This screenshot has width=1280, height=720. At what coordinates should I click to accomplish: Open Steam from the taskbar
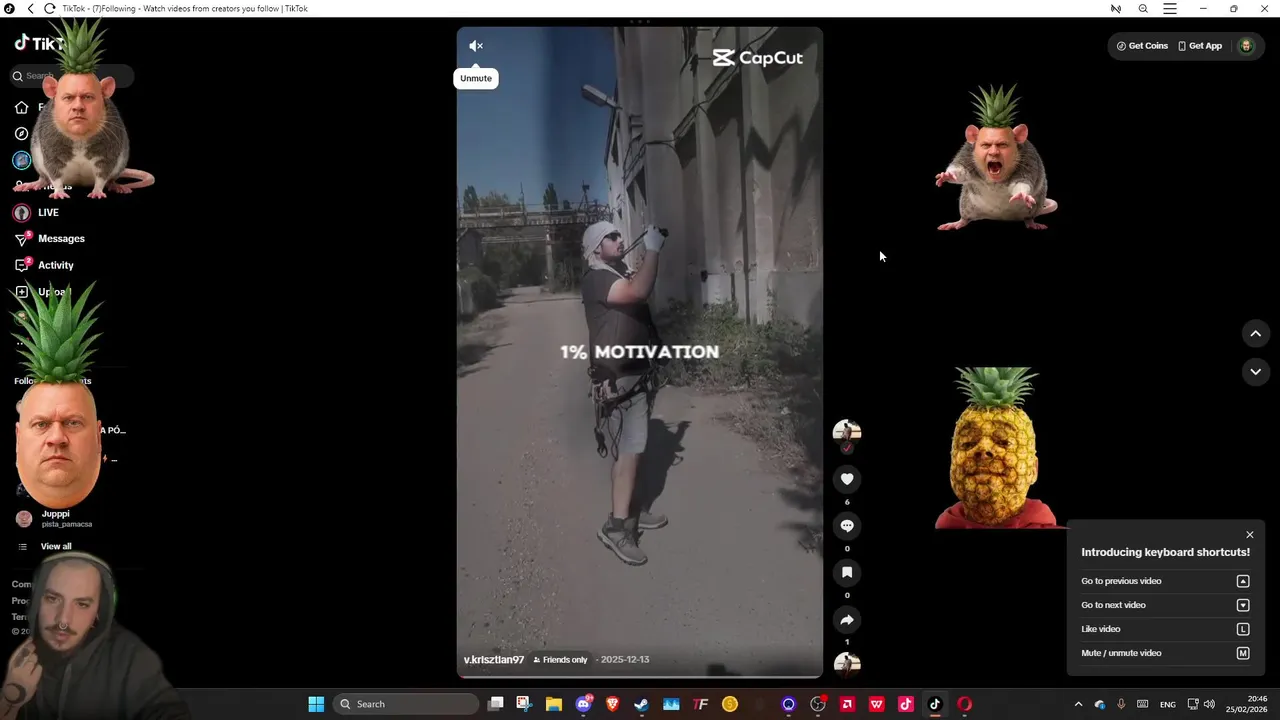coord(641,704)
